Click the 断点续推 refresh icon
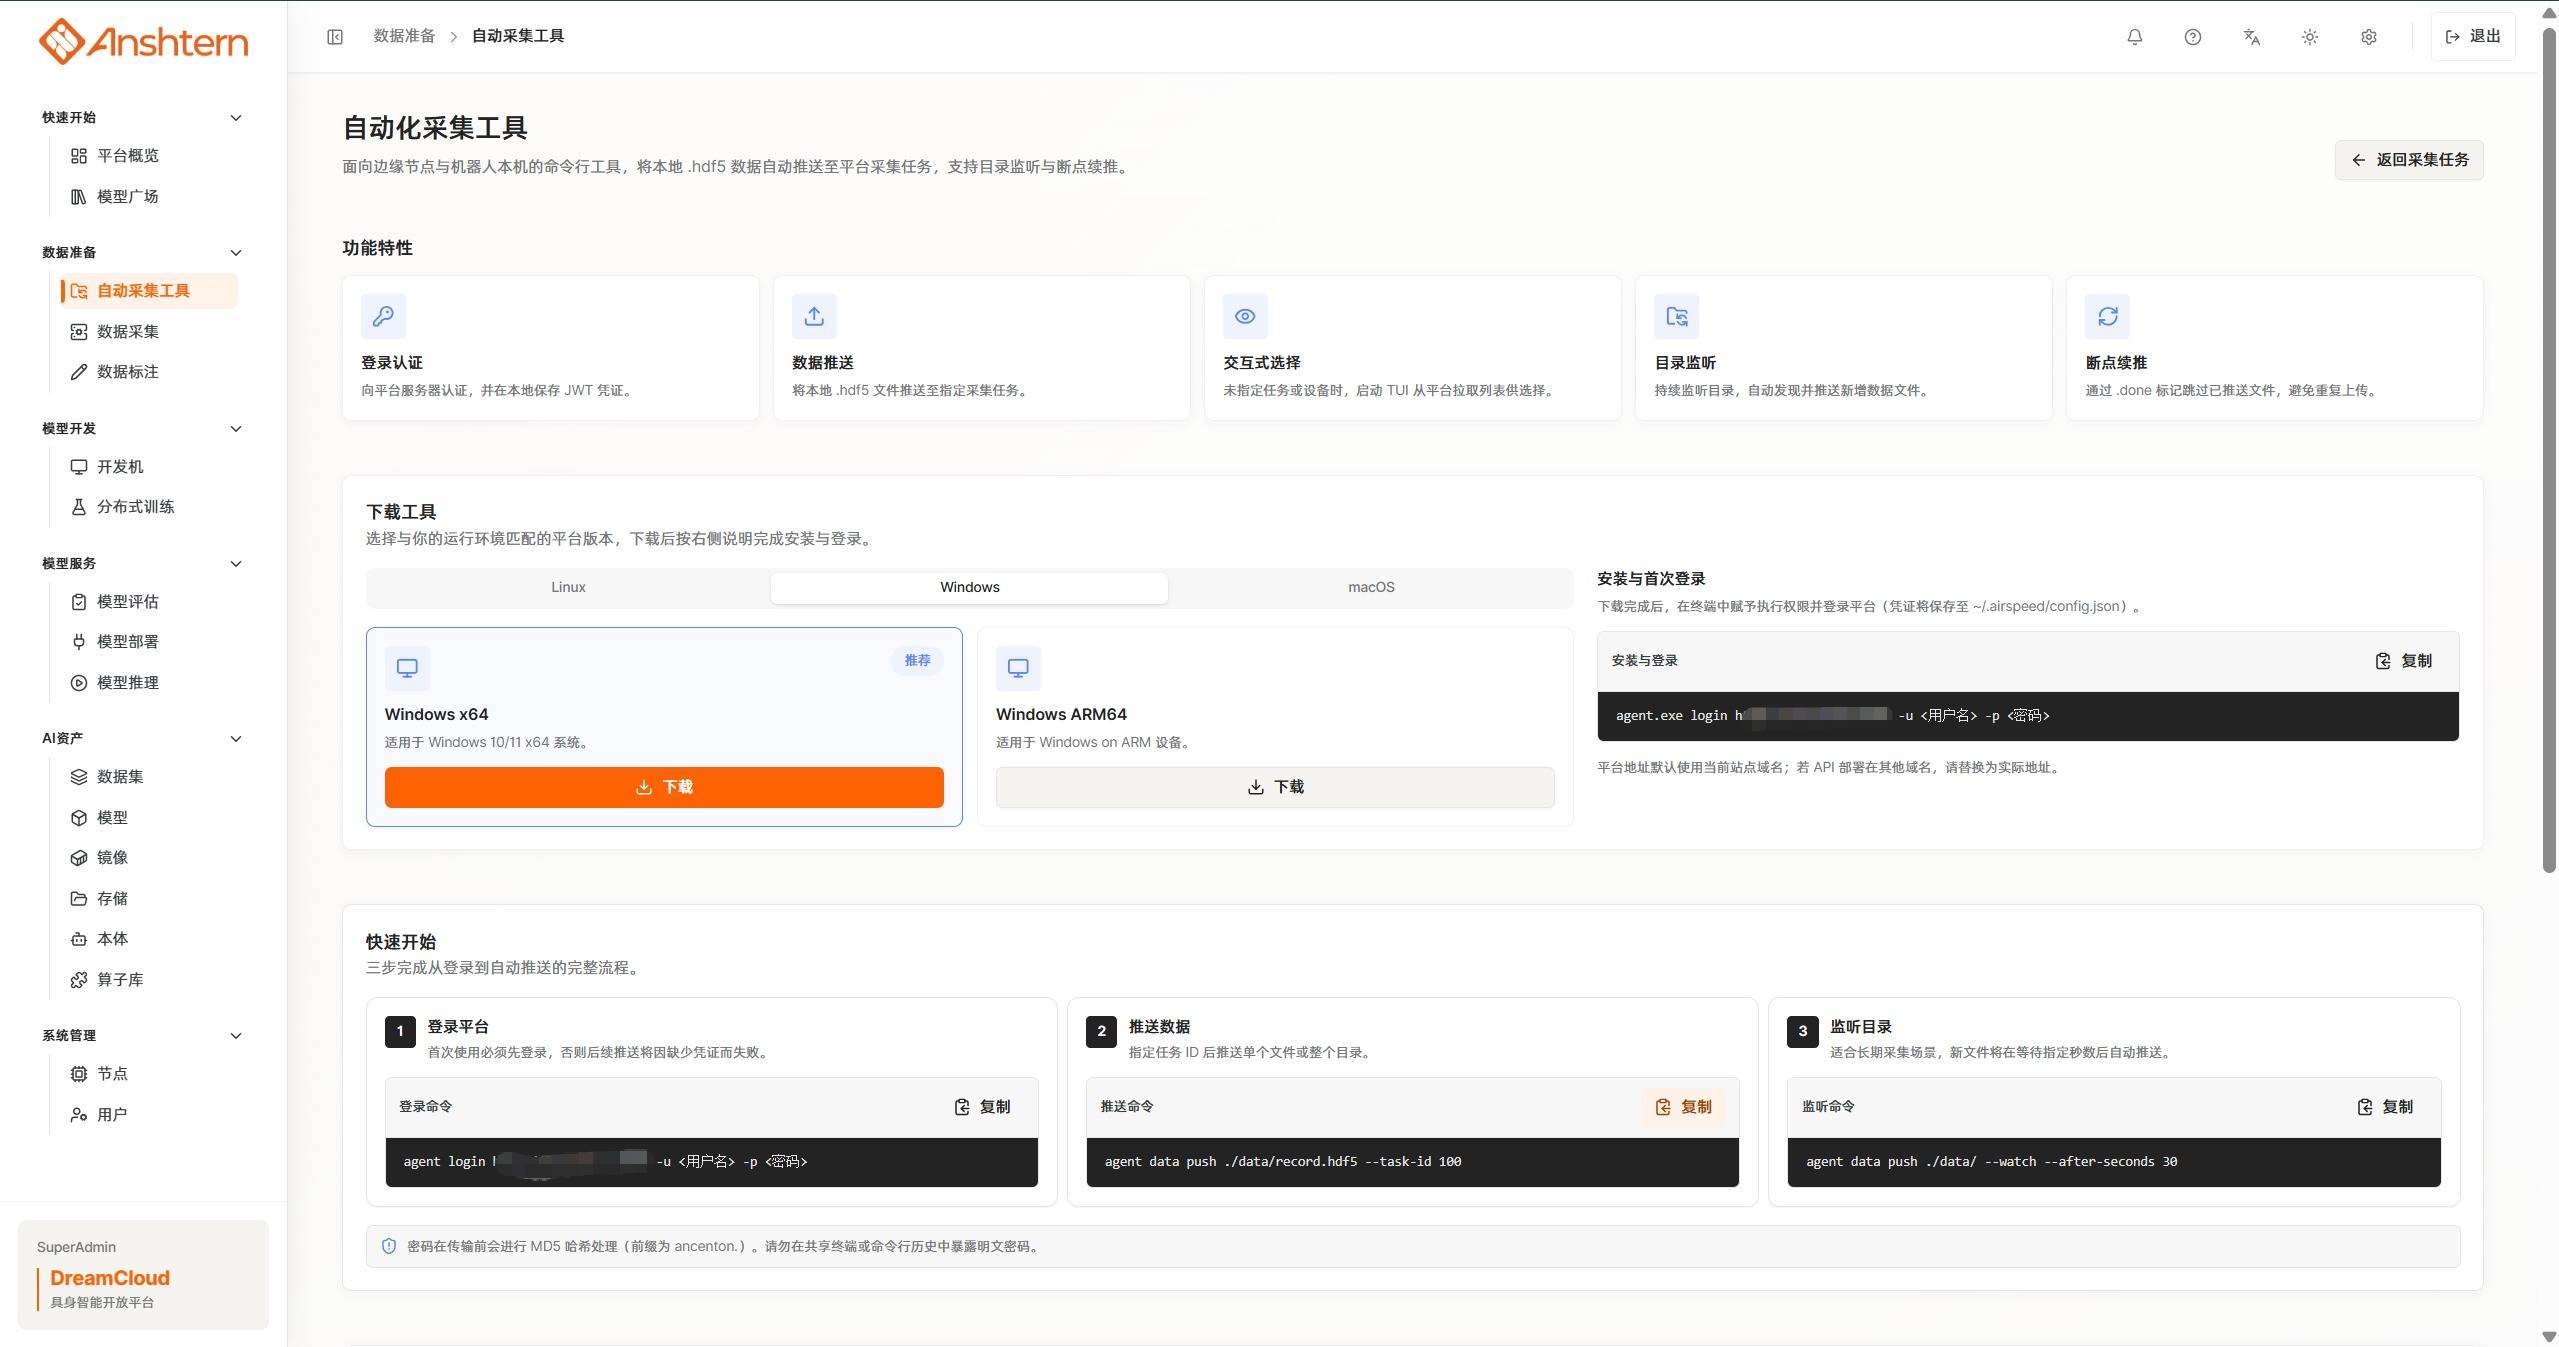 click(2107, 317)
